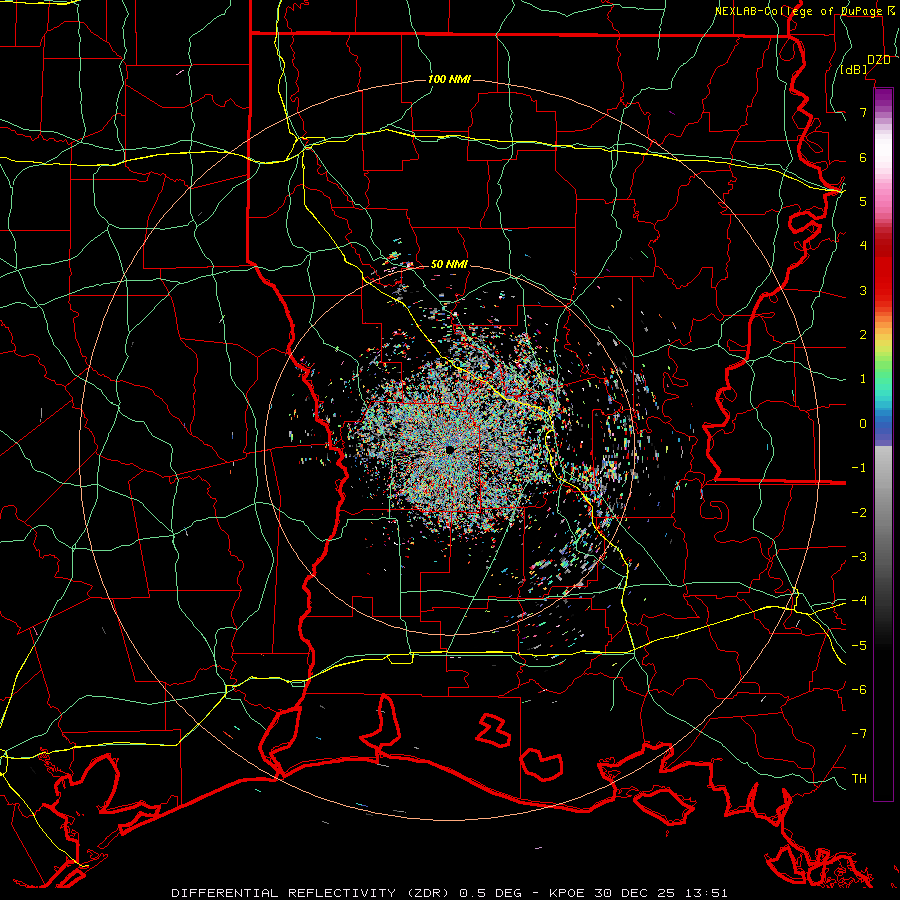
Task: Click the 6 dB tick label on legend
Action: click(x=863, y=157)
